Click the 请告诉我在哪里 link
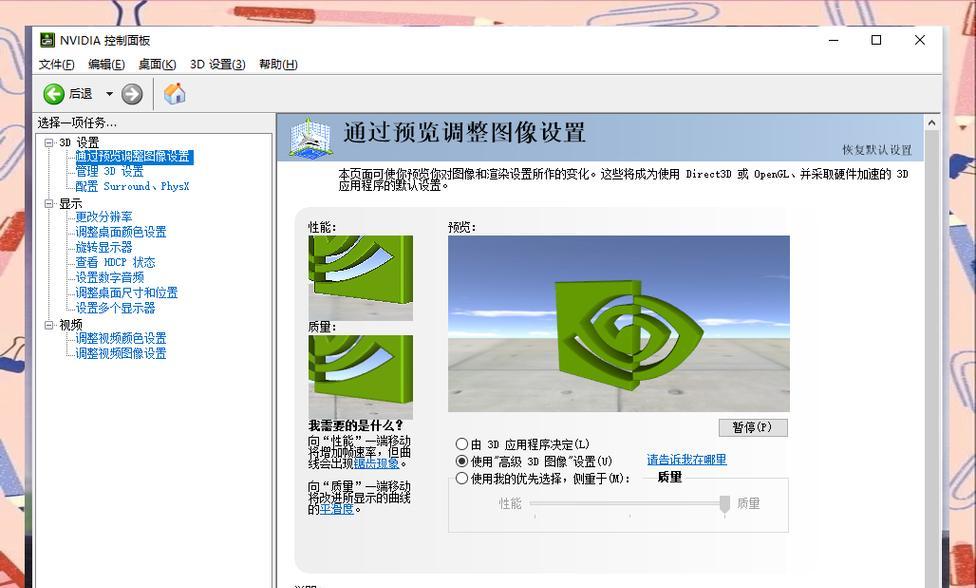This screenshot has width=976, height=588. click(687, 460)
